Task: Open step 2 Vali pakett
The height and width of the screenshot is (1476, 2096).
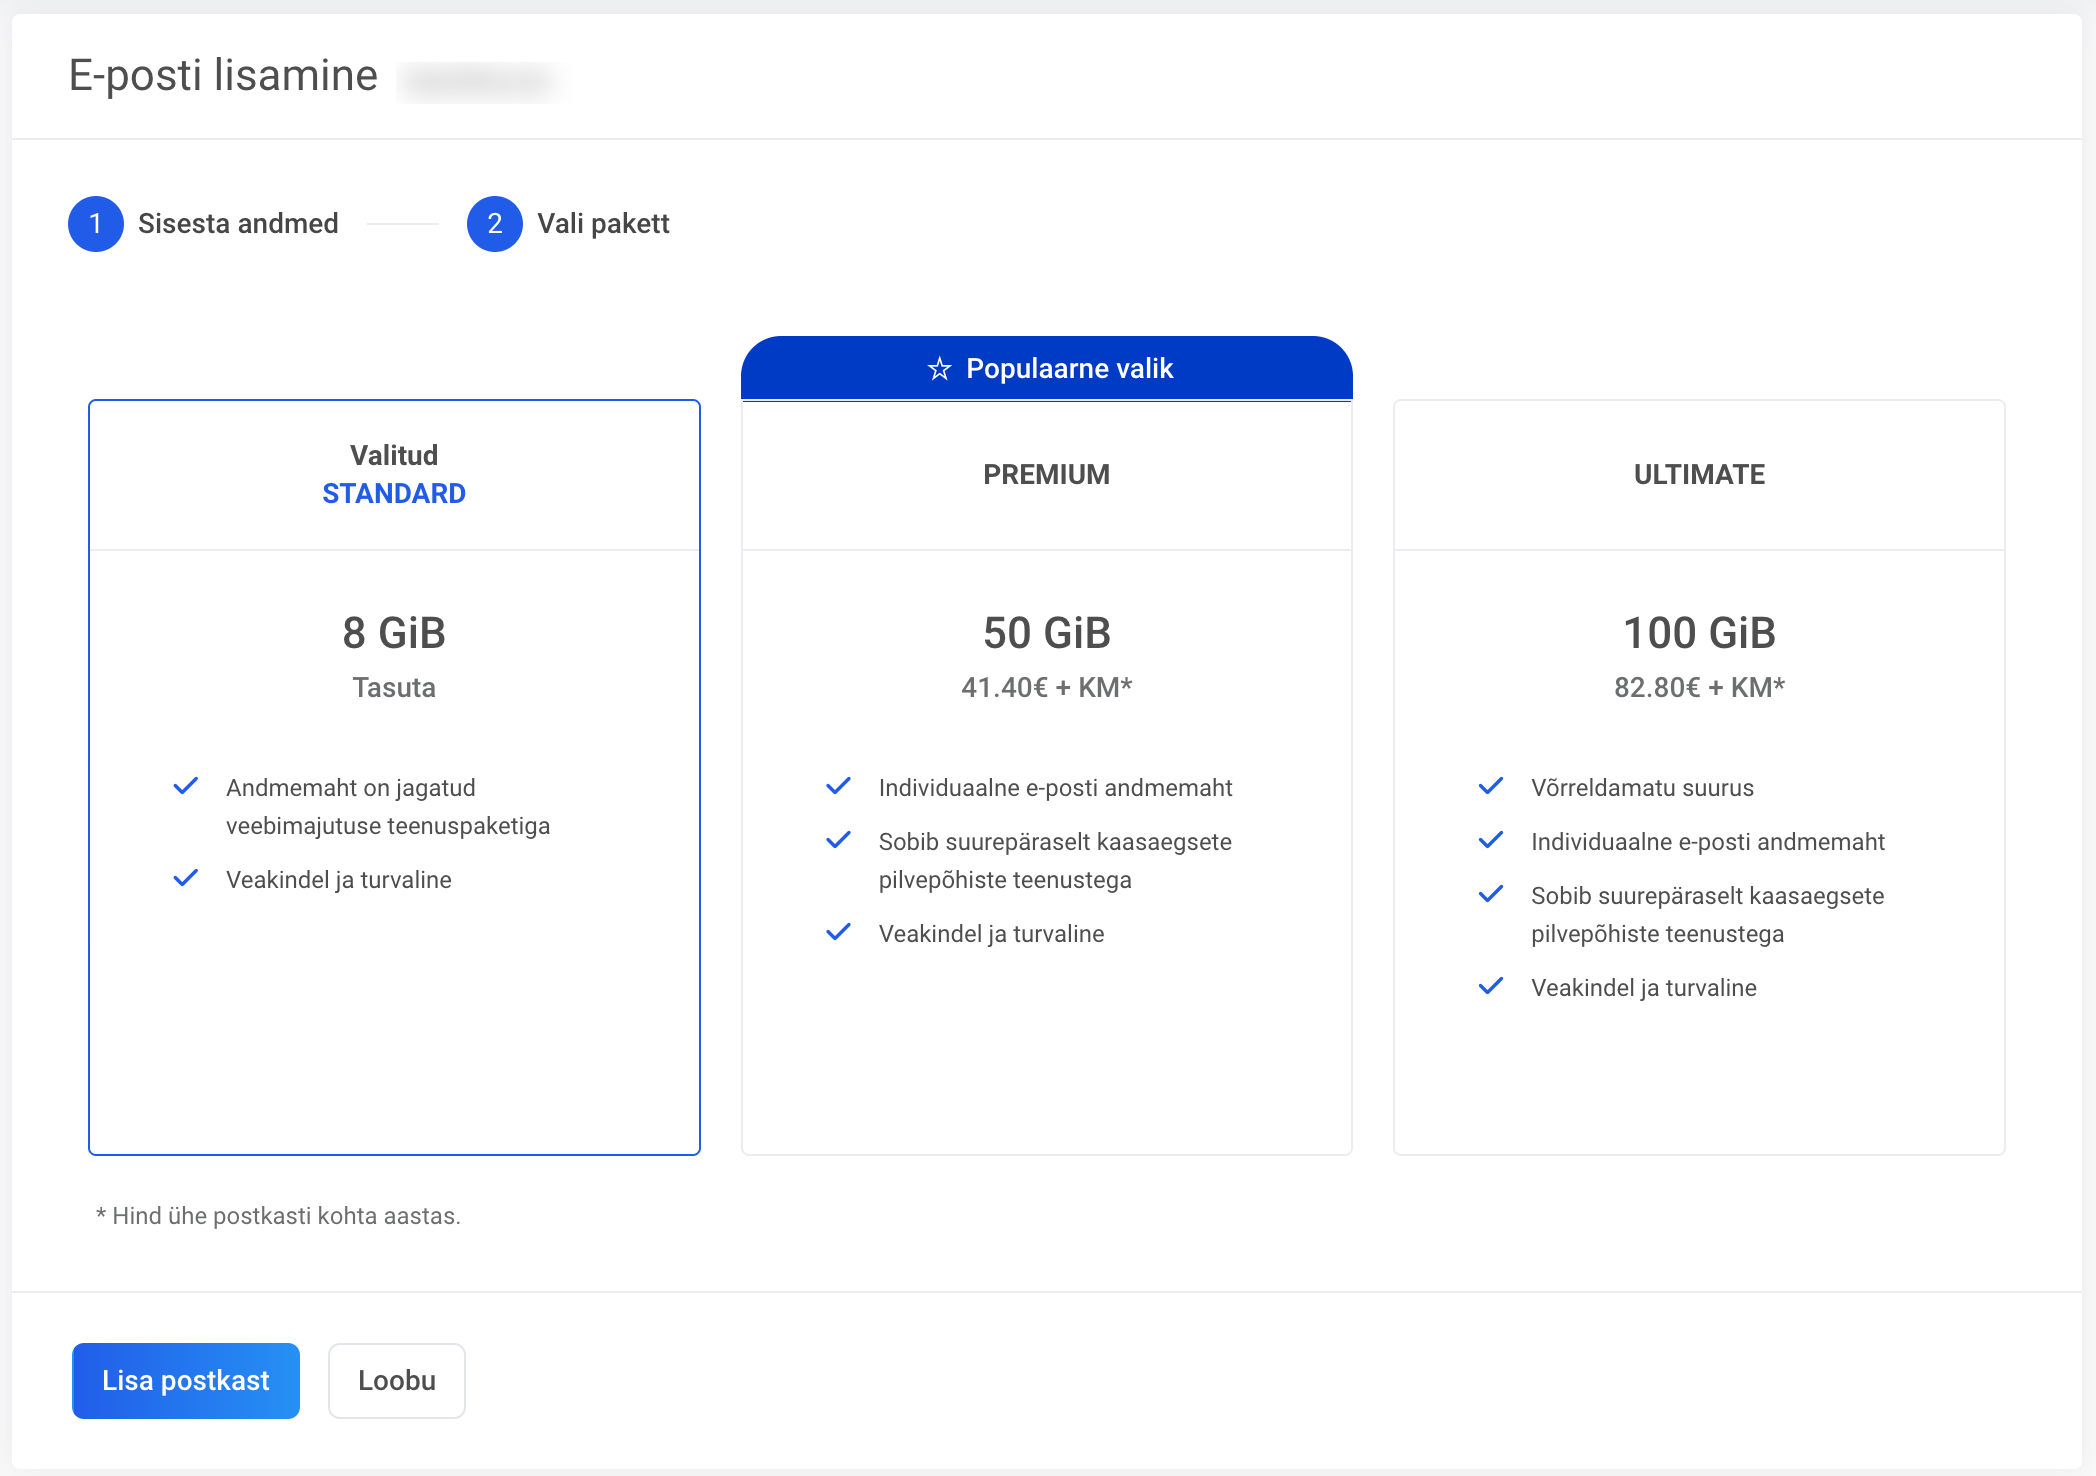Action: [x=602, y=224]
